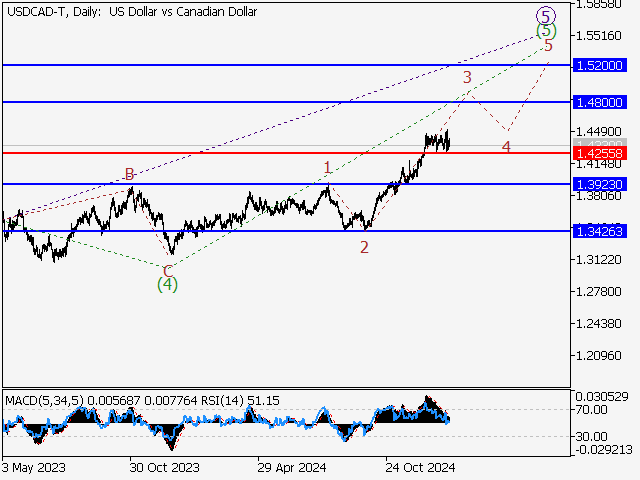Select projected wave label 3

[467, 77]
